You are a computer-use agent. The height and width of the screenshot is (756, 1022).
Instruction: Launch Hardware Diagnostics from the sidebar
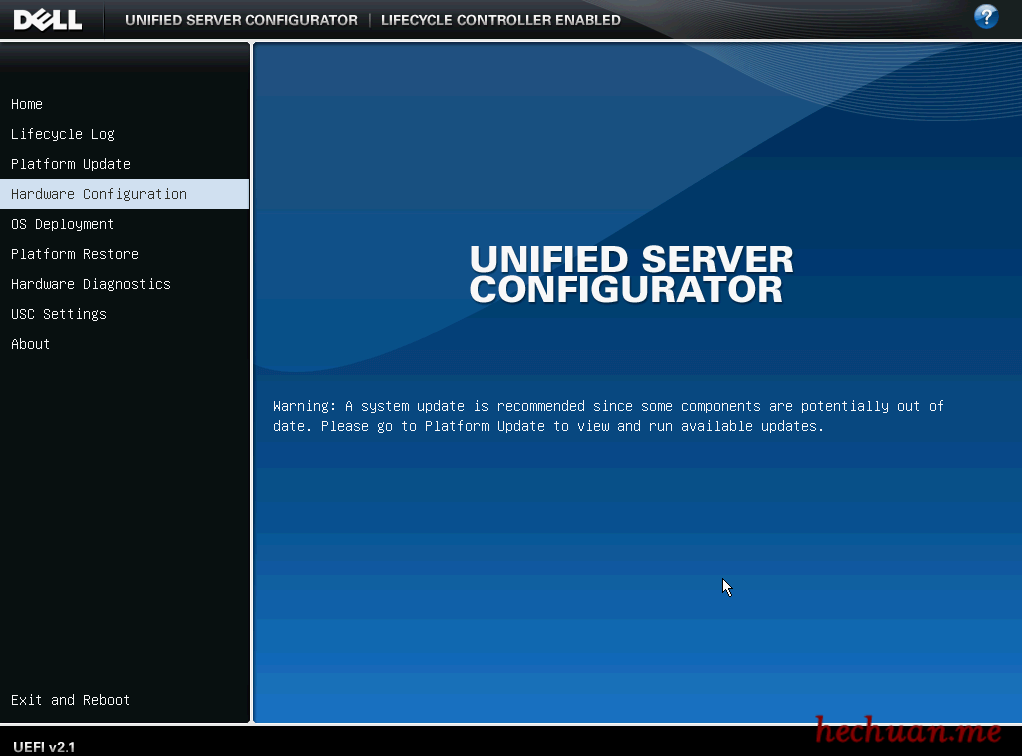coord(91,284)
